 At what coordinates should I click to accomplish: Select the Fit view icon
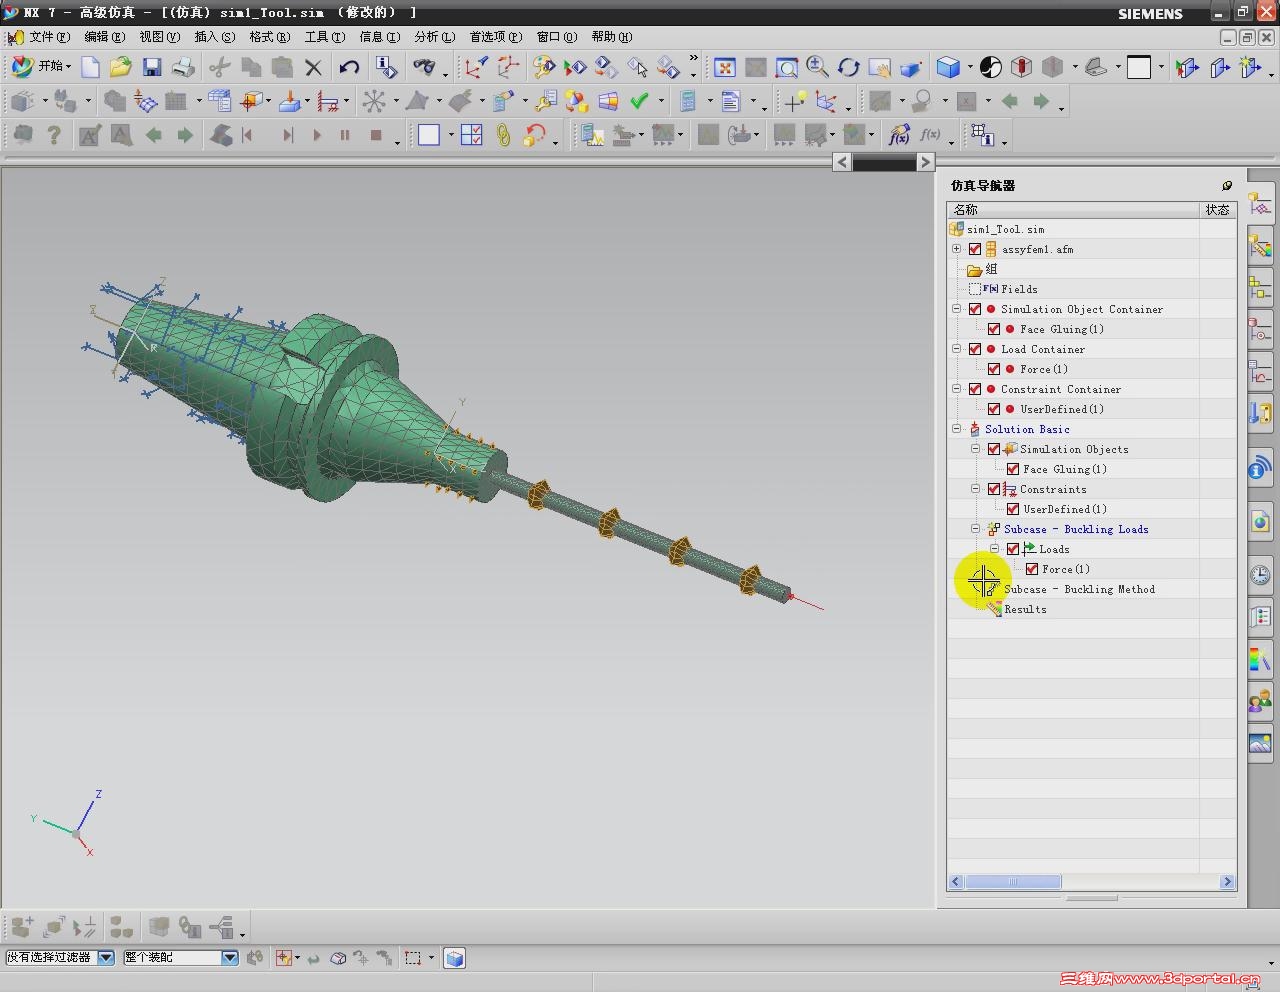pyautogui.click(x=724, y=67)
